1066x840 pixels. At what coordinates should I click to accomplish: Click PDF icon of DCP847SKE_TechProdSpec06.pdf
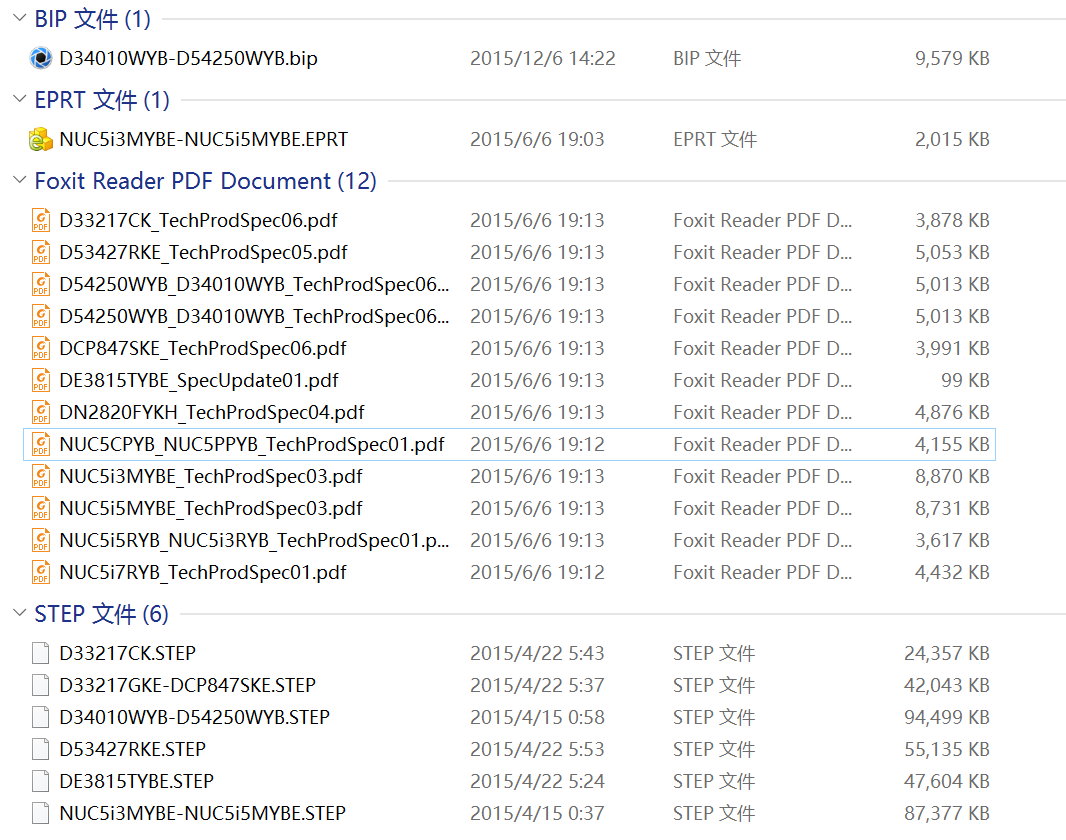(41, 348)
